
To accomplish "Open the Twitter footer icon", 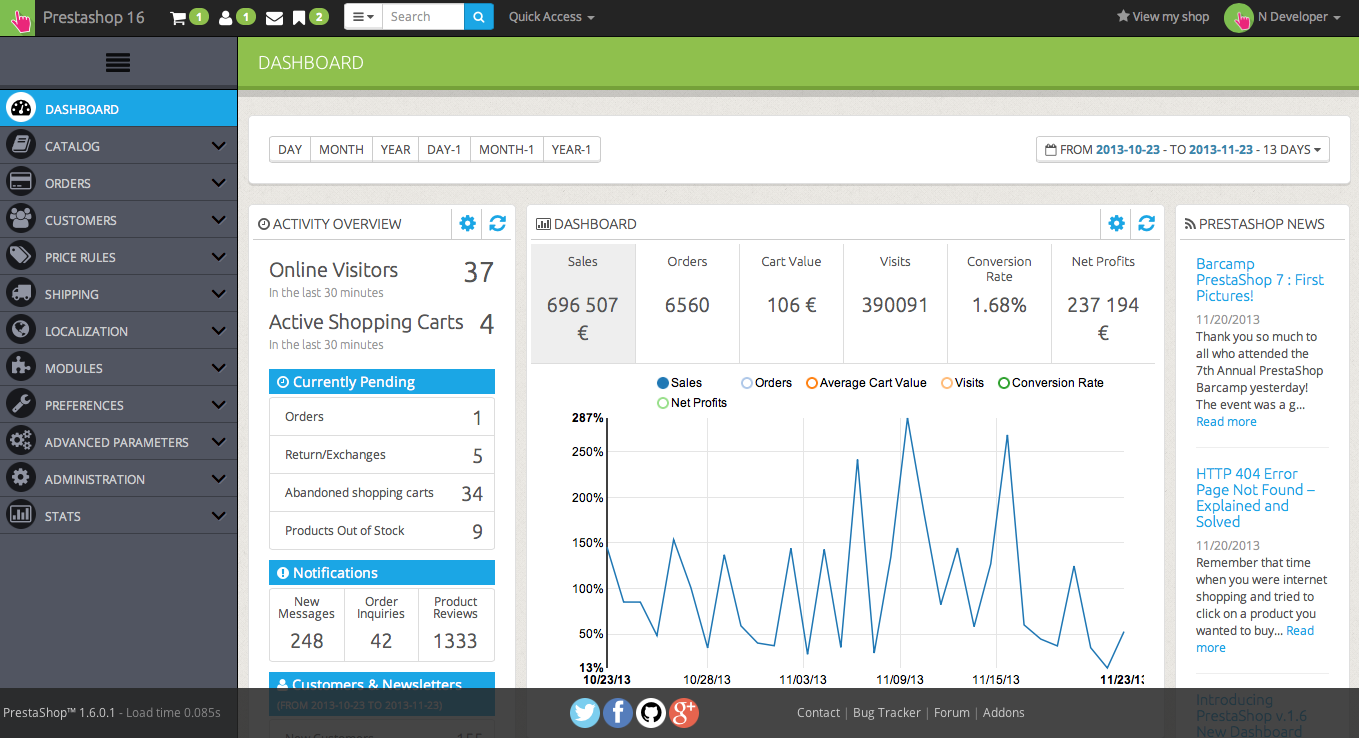I will pos(585,713).
